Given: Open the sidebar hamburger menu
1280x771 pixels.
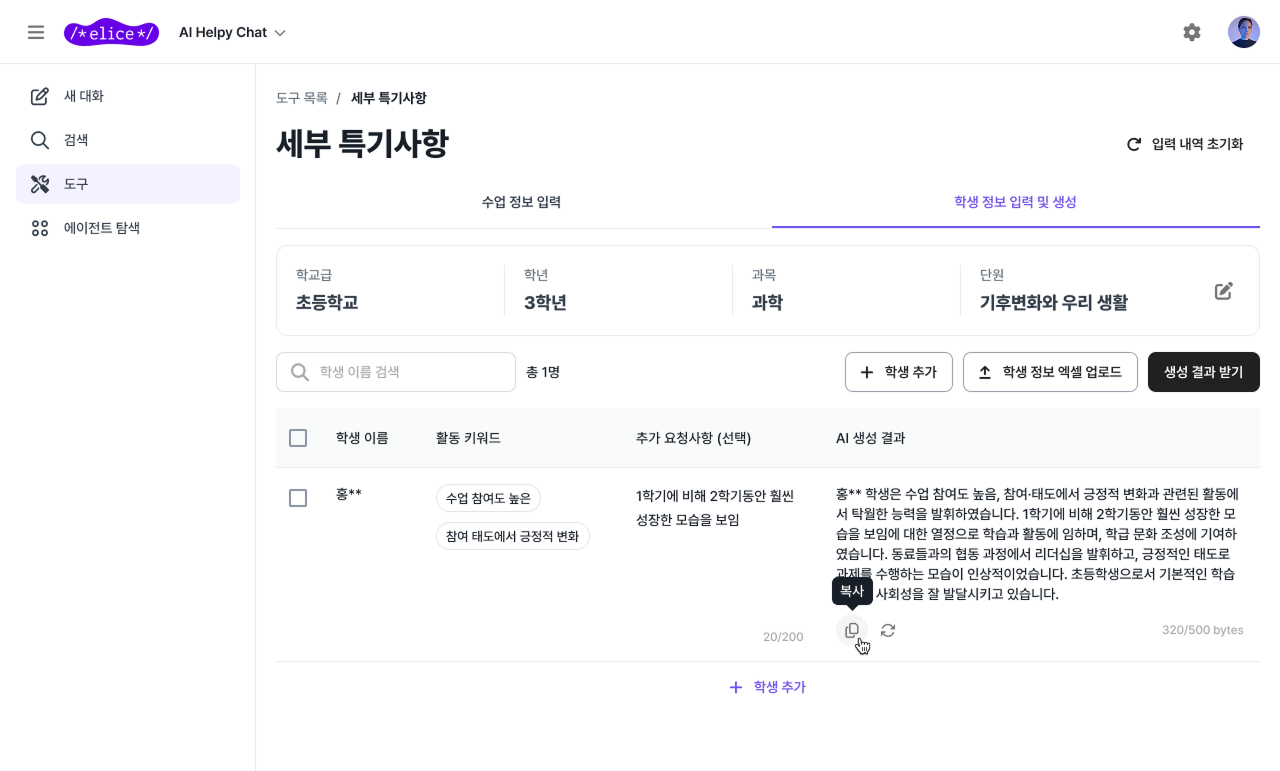Looking at the screenshot, I should click(x=36, y=31).
